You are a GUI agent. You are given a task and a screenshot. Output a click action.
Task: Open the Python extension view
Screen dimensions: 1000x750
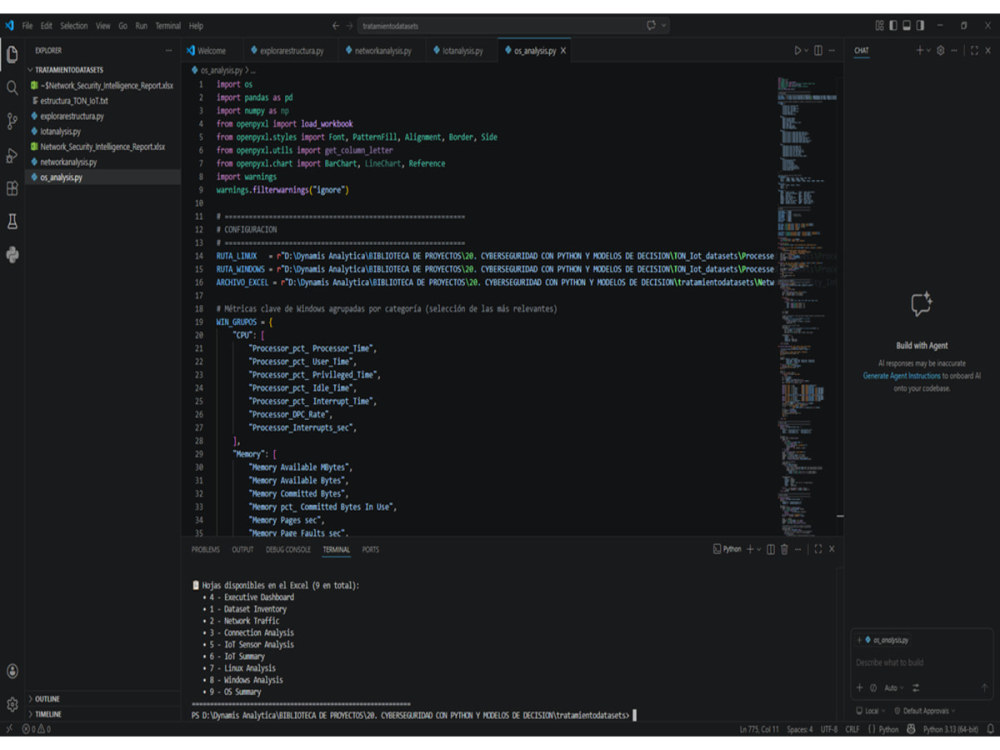coord(12,255)
